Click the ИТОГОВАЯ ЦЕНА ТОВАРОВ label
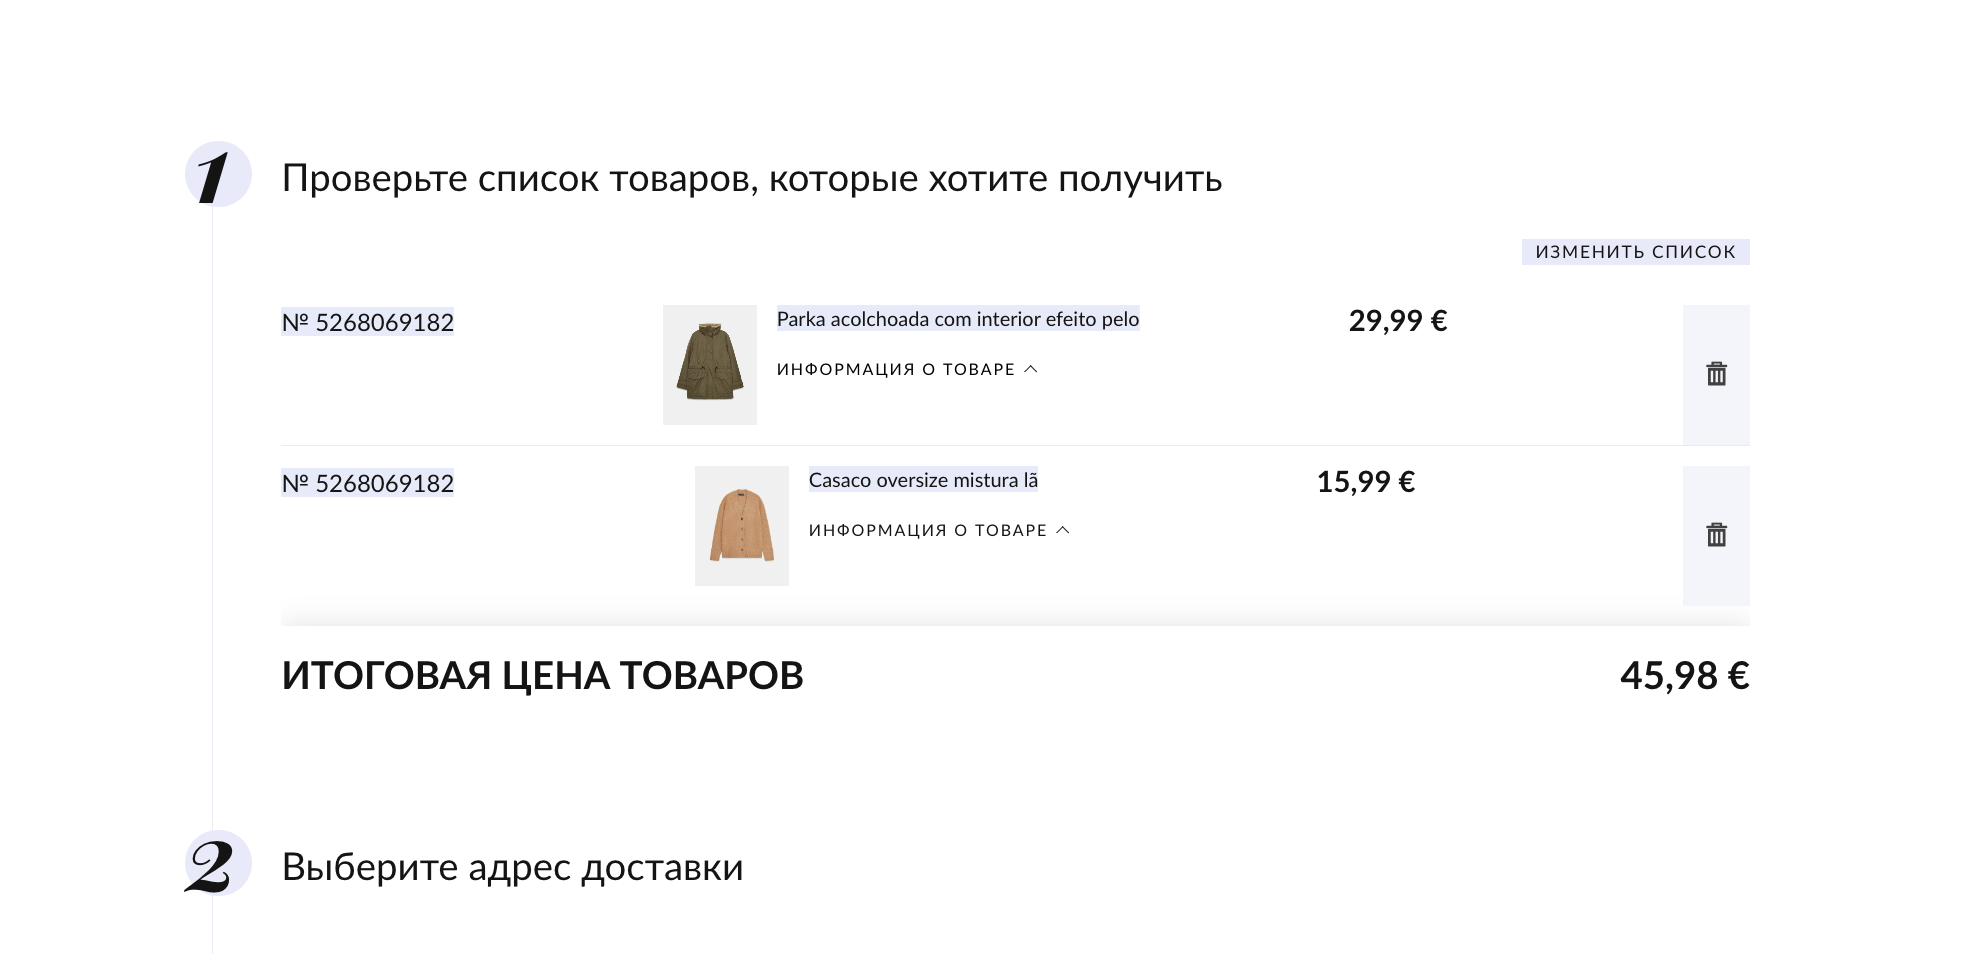The width and height of the screenshot is (1968, 954). click(x=542, y=676)
